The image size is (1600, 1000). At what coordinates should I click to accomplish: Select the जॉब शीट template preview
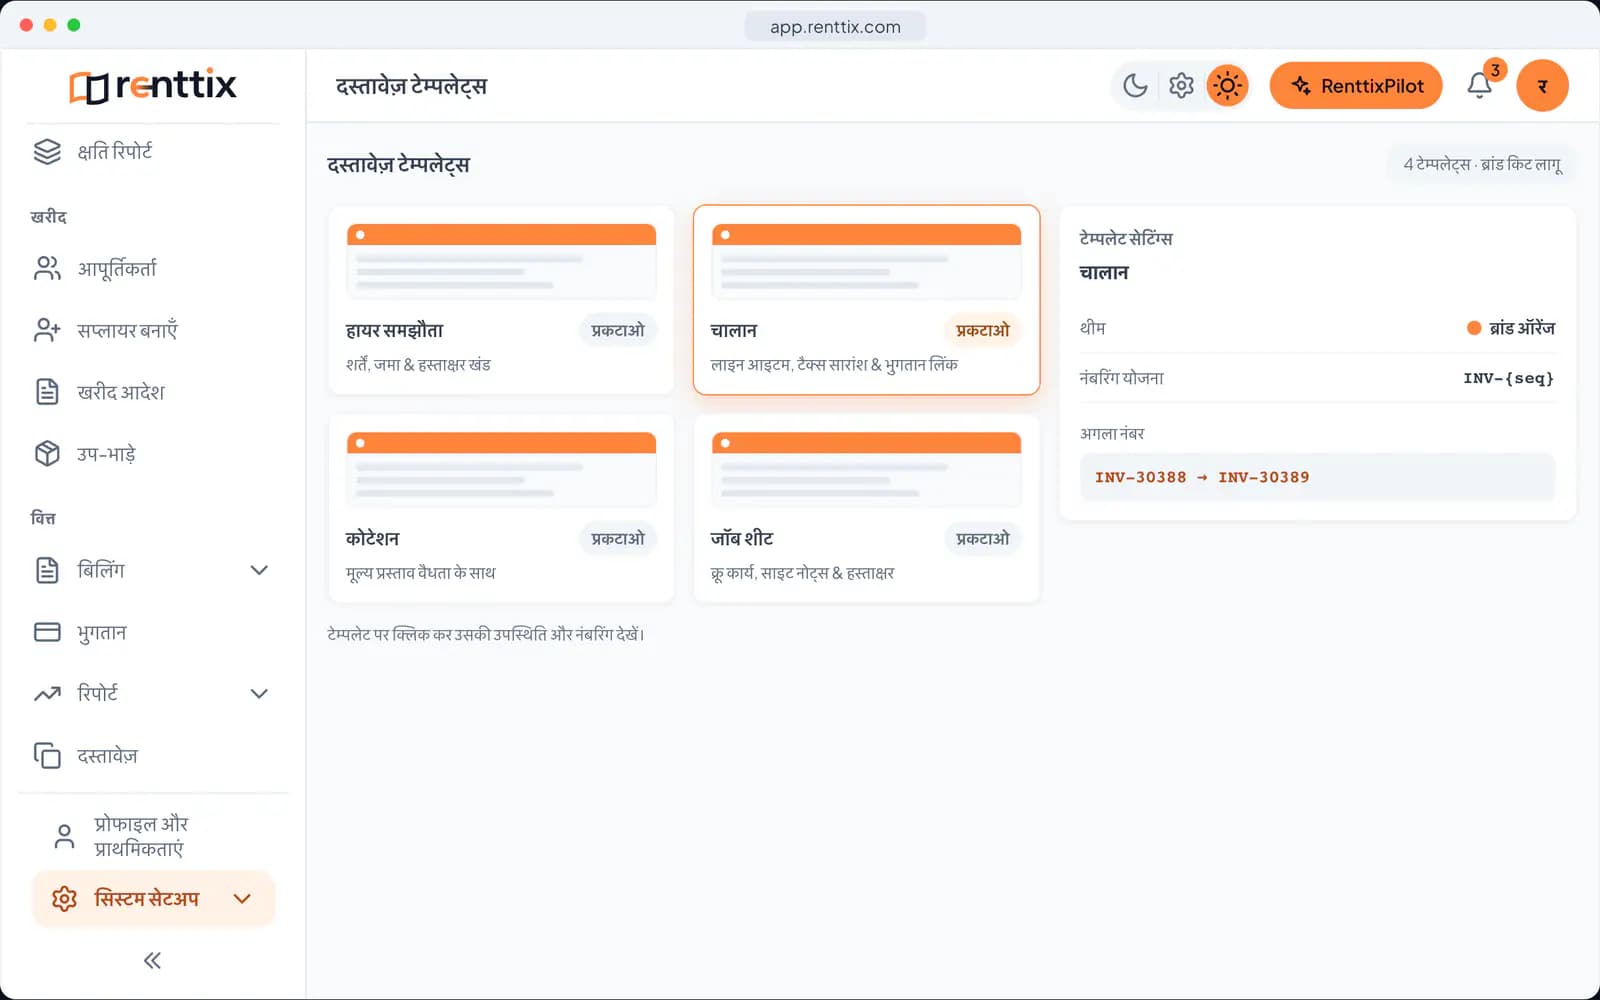pyautogui.click(x=866, y=469)
